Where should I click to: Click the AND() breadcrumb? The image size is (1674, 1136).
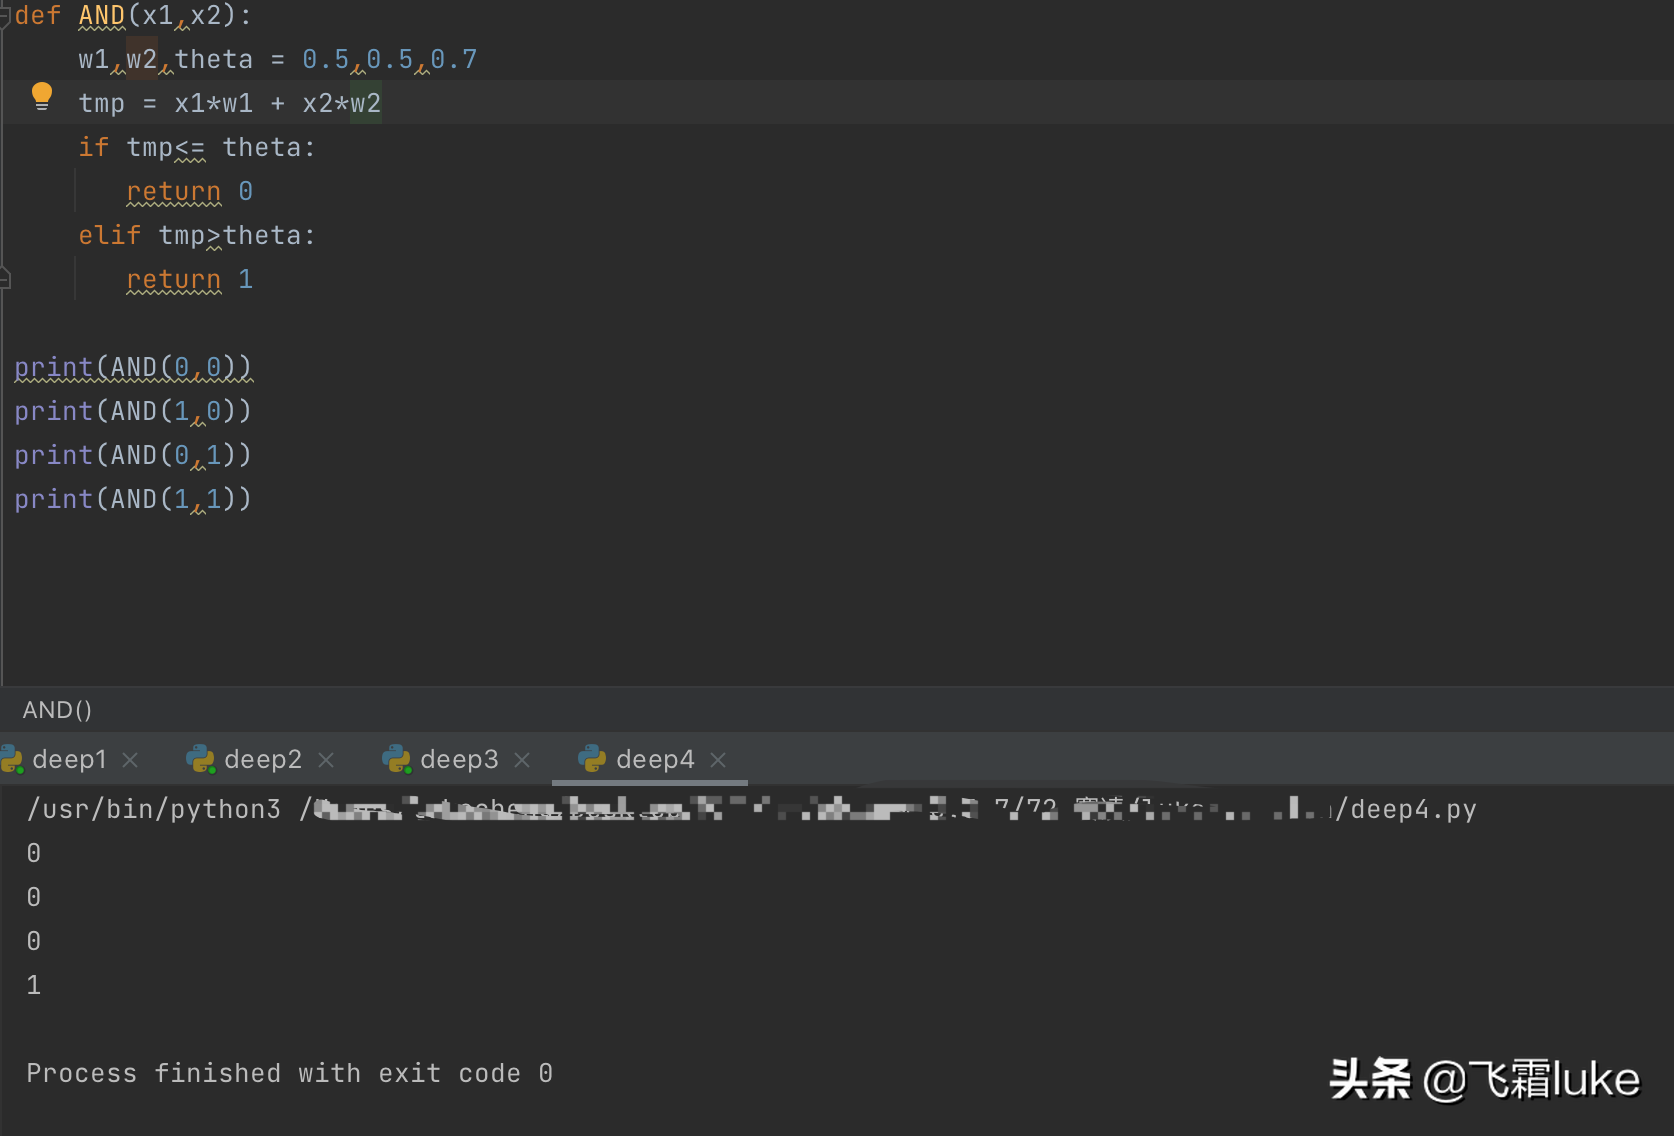(x=57, y=710)
